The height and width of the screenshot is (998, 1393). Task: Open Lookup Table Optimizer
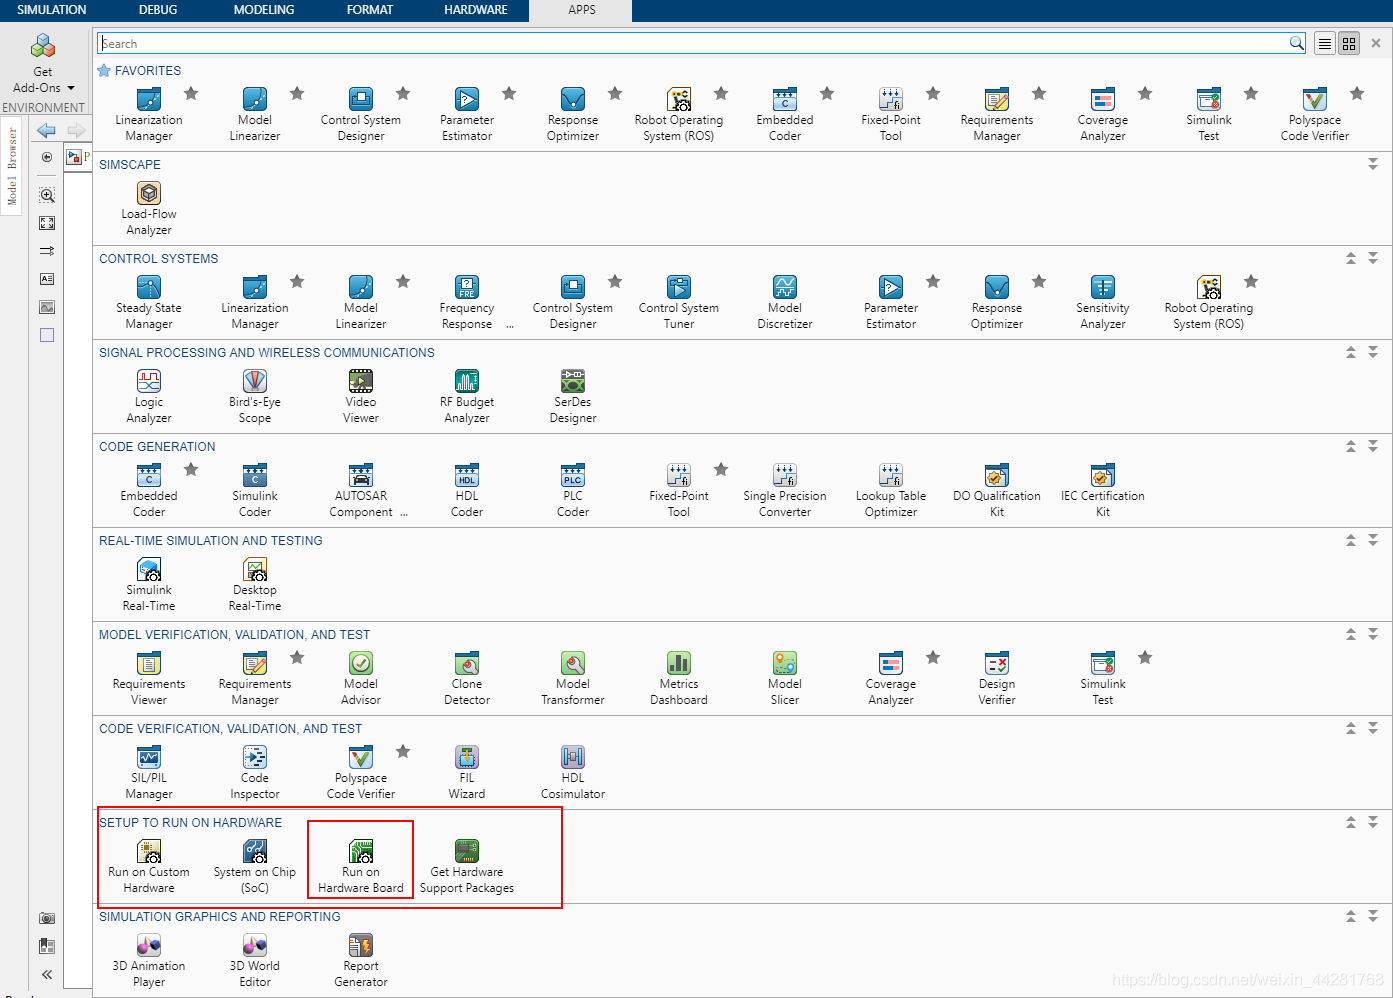(x=891, y=490)
